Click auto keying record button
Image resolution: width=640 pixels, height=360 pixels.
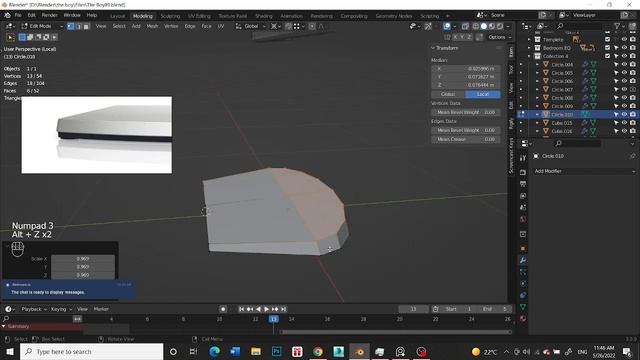point(223,309)
